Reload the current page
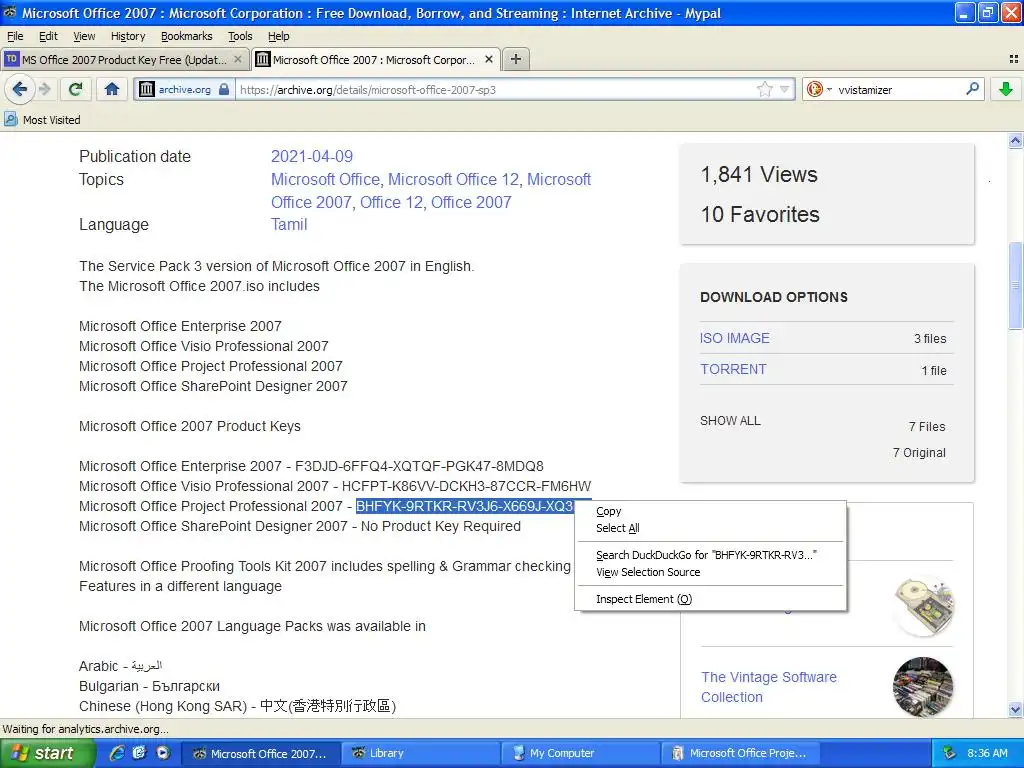The height and width of the screenshot is (768, 1024). click(76, 89)
